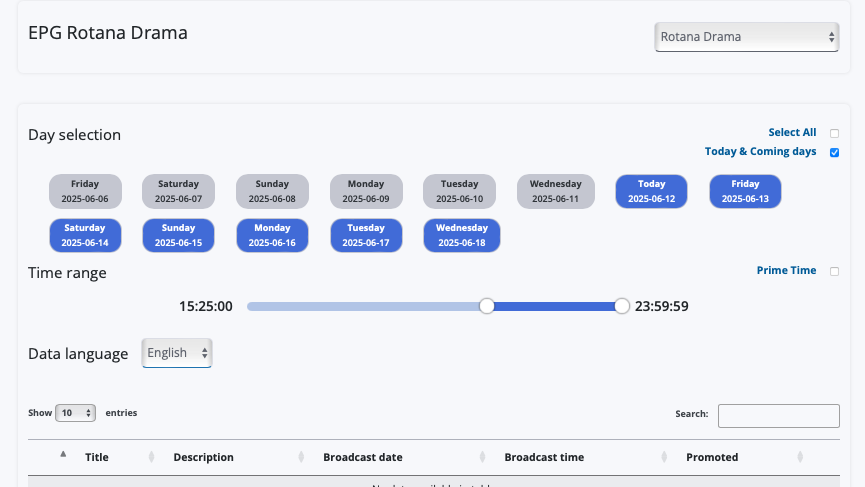Select Friday 2025-06-06 day button
This screenshot has width=865, height=487.
(85, 191)
